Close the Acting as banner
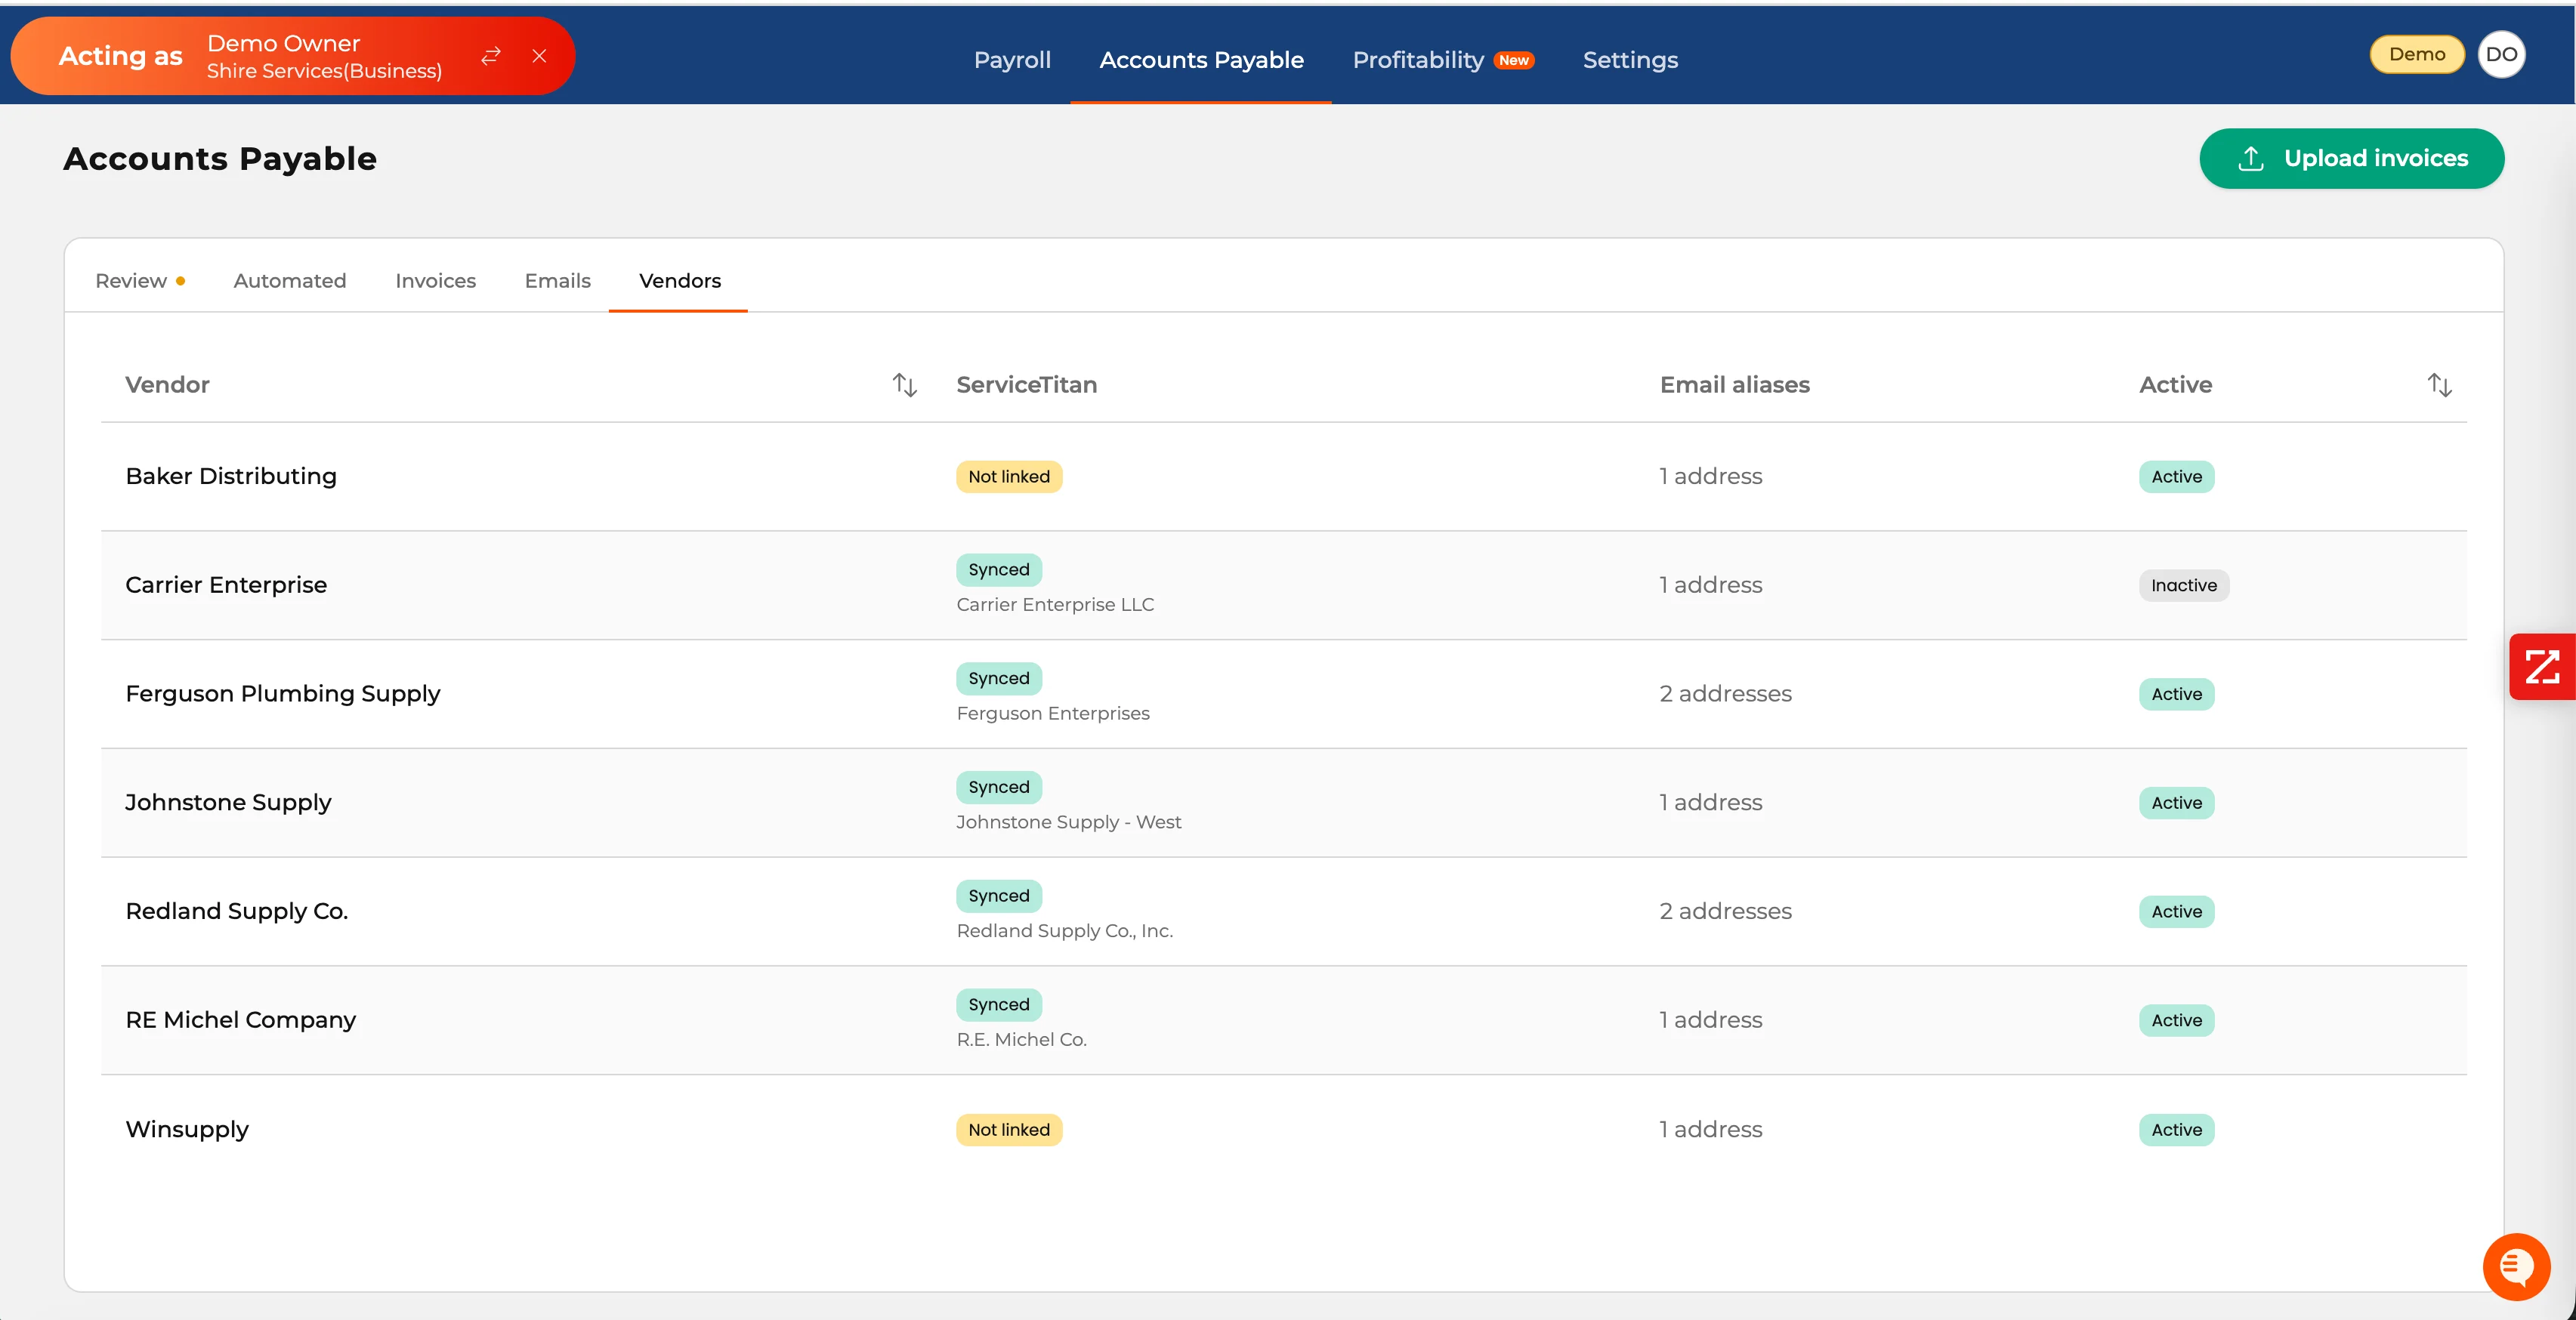 [x=539, y=56]
